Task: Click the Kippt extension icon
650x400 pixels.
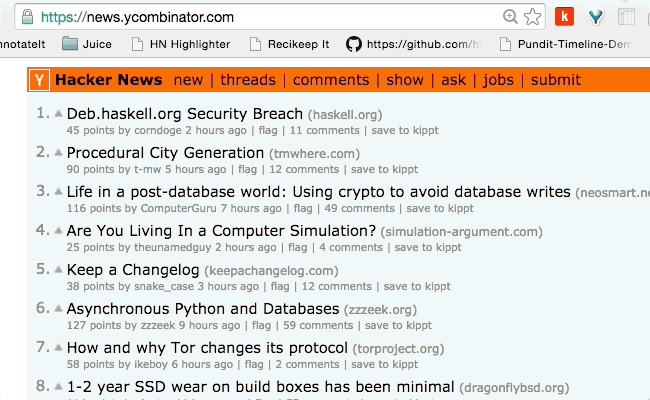Action: pos(565,17)
